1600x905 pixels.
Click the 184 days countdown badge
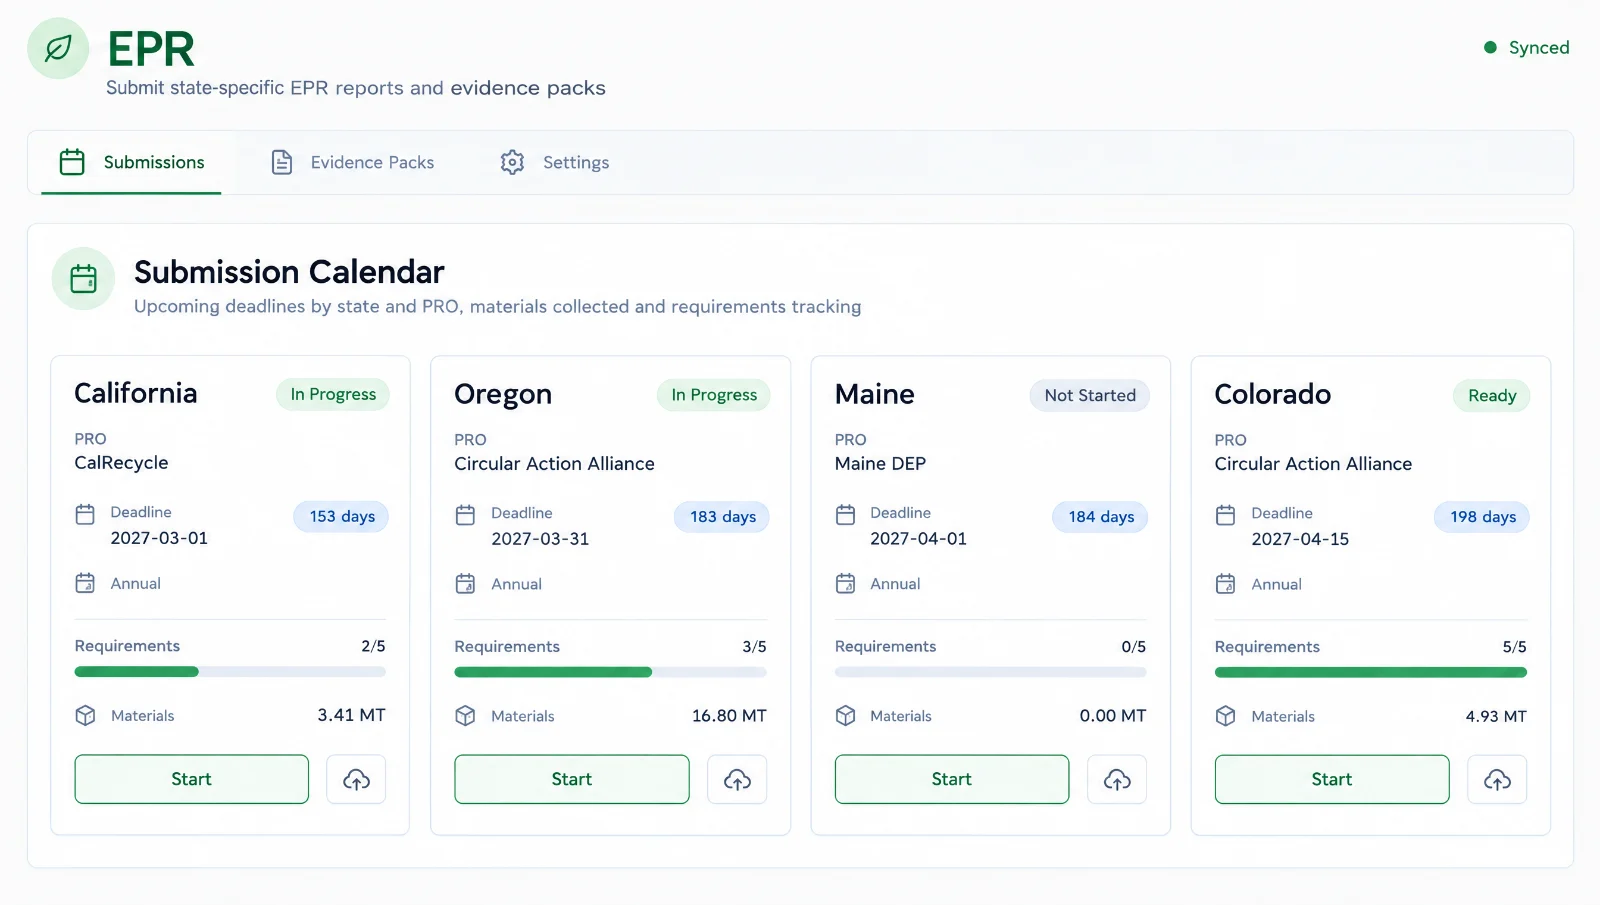1101,517
